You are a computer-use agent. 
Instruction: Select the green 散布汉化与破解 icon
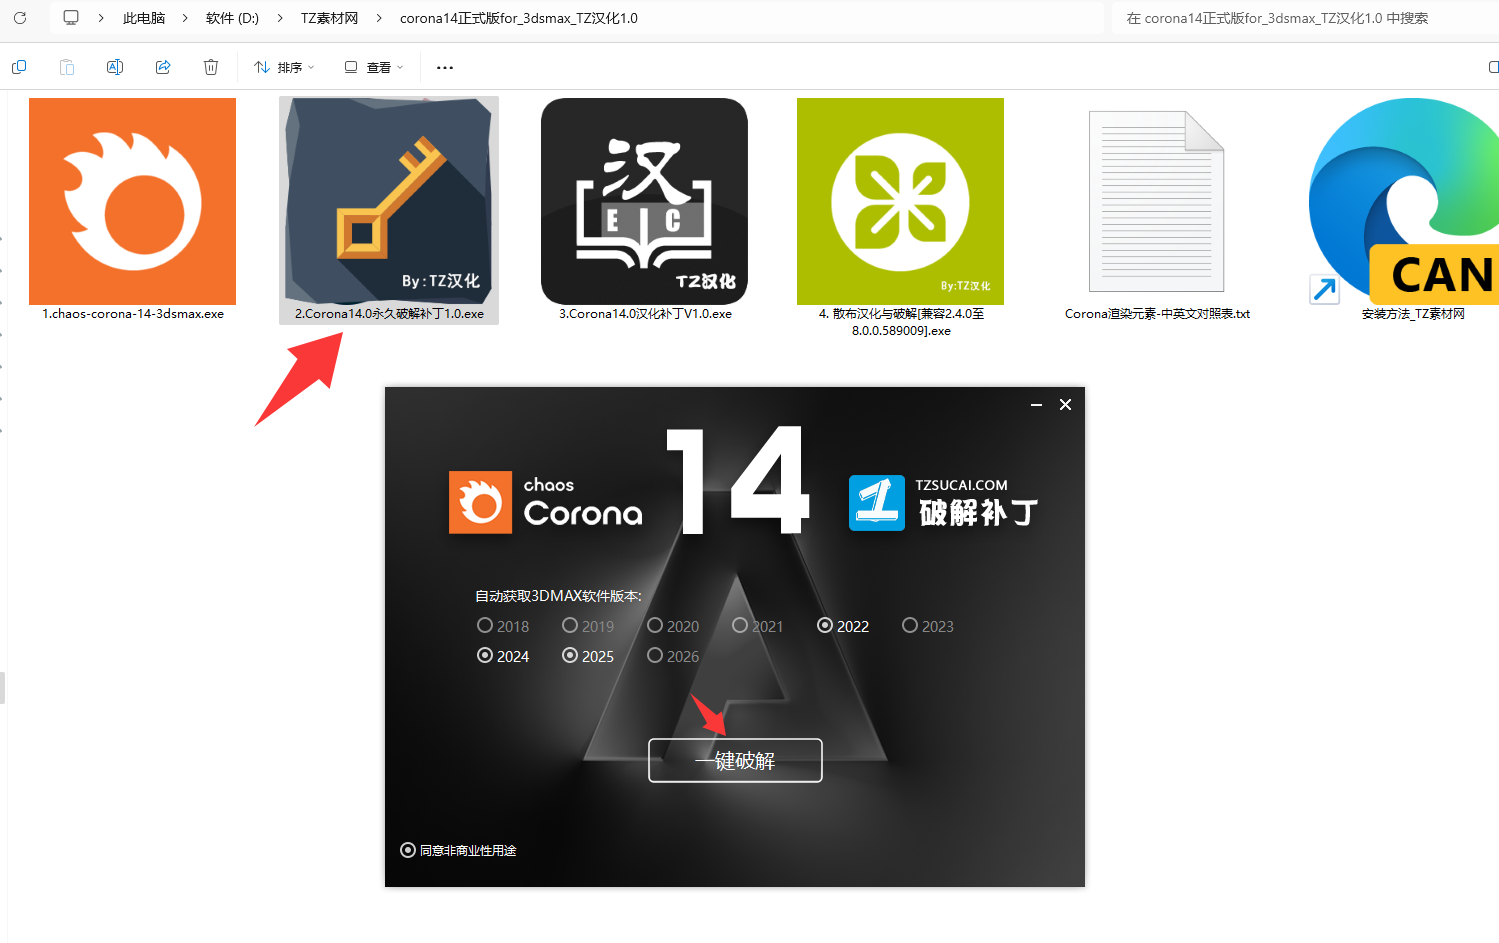coord(900,201)
